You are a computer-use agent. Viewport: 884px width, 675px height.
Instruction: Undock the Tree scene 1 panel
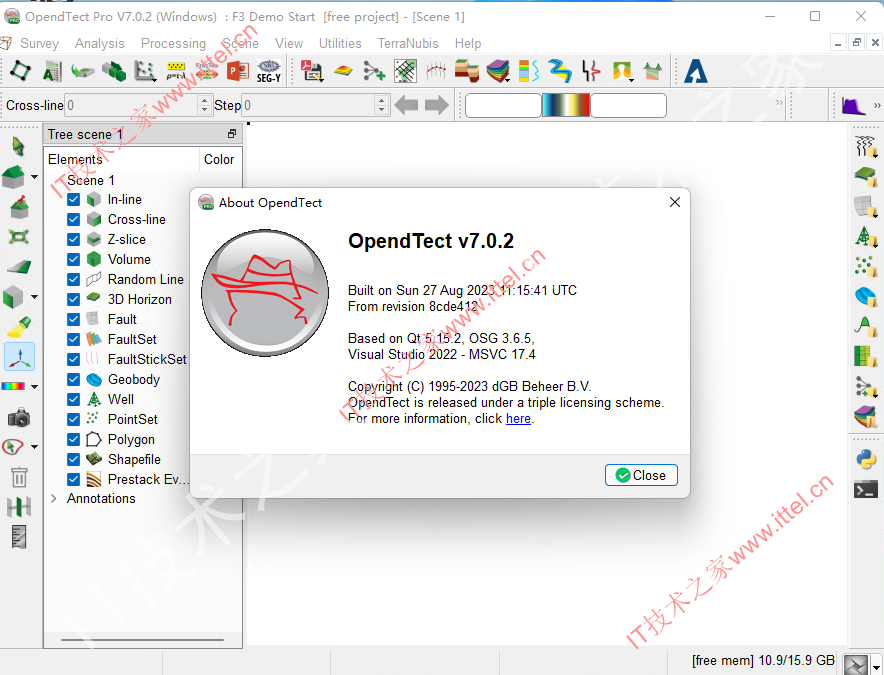click(232, 134)
